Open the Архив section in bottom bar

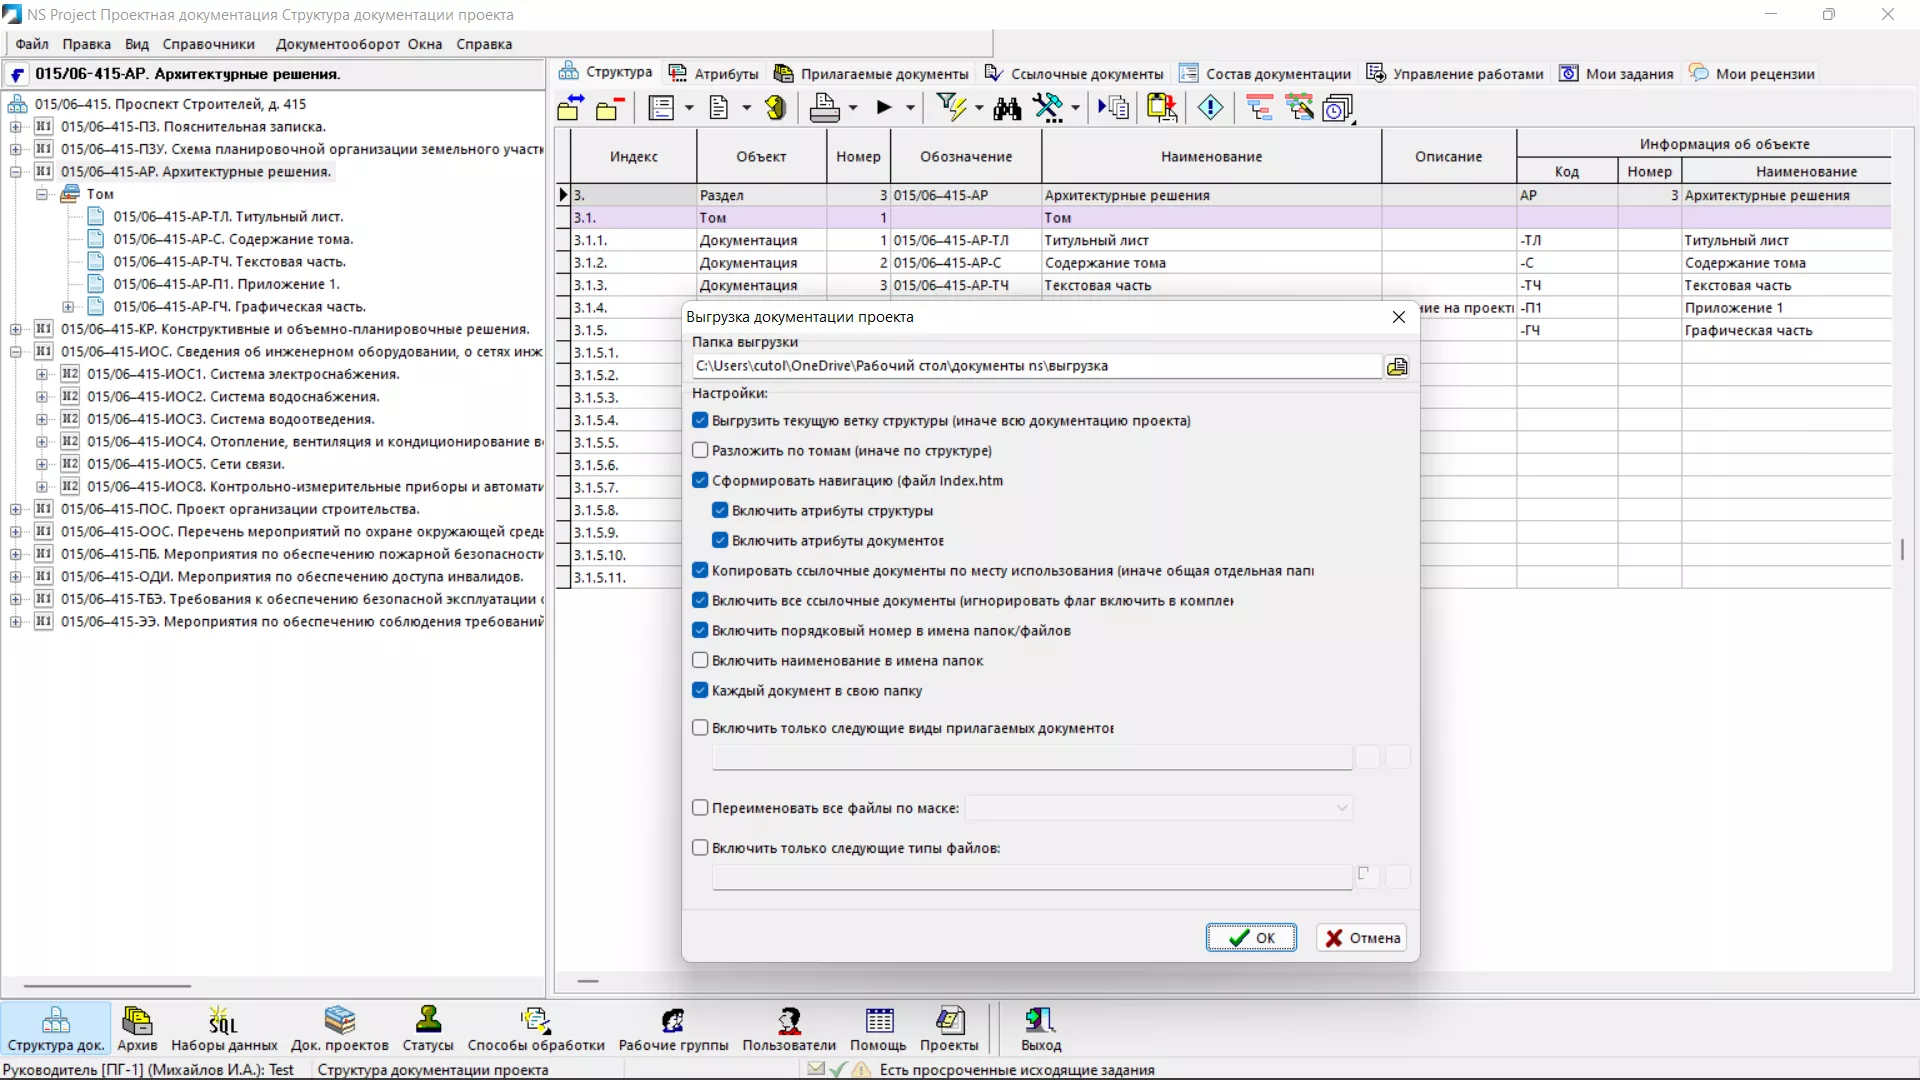[137, 1029]
